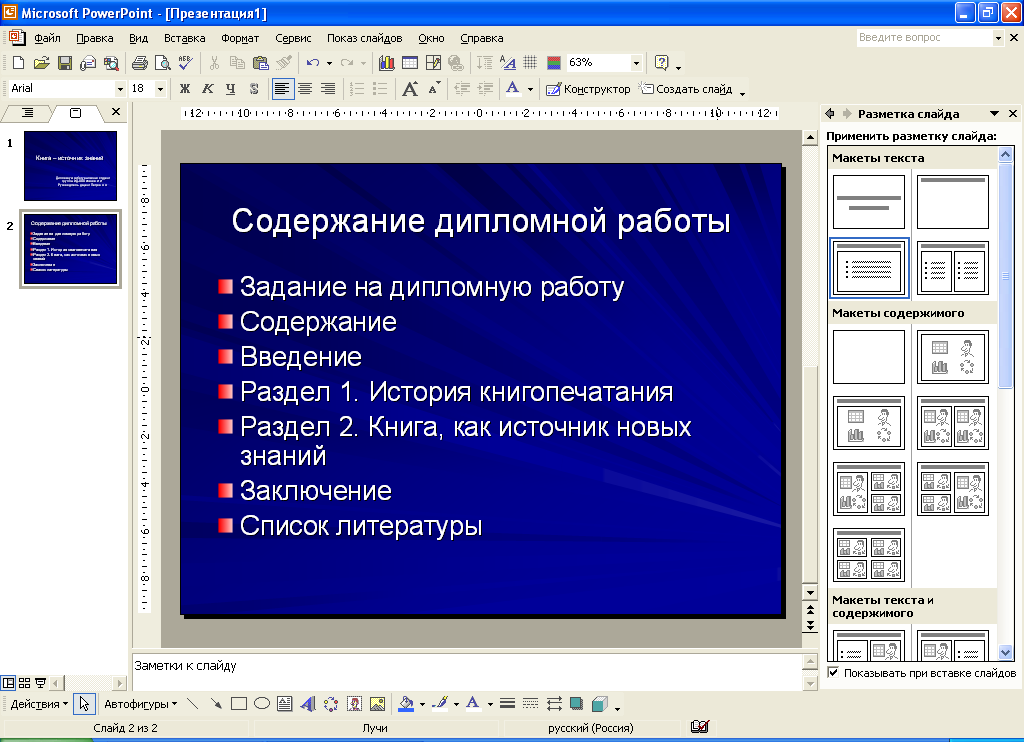Click the spelling status book icon

tap(700, 726)
